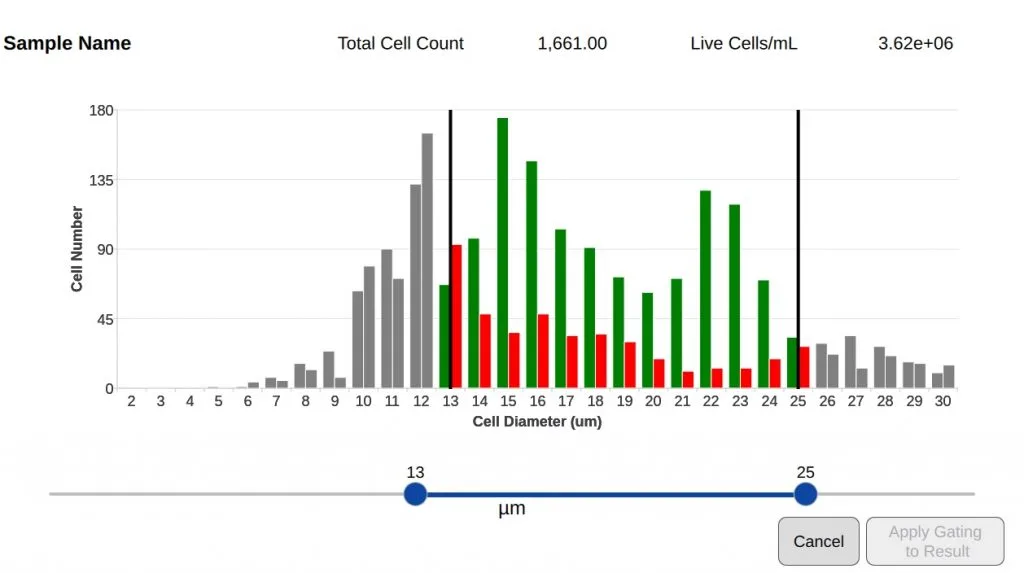Click the green bar at 23 µm
Screen dimensions: 1024x573
(734, 296)
